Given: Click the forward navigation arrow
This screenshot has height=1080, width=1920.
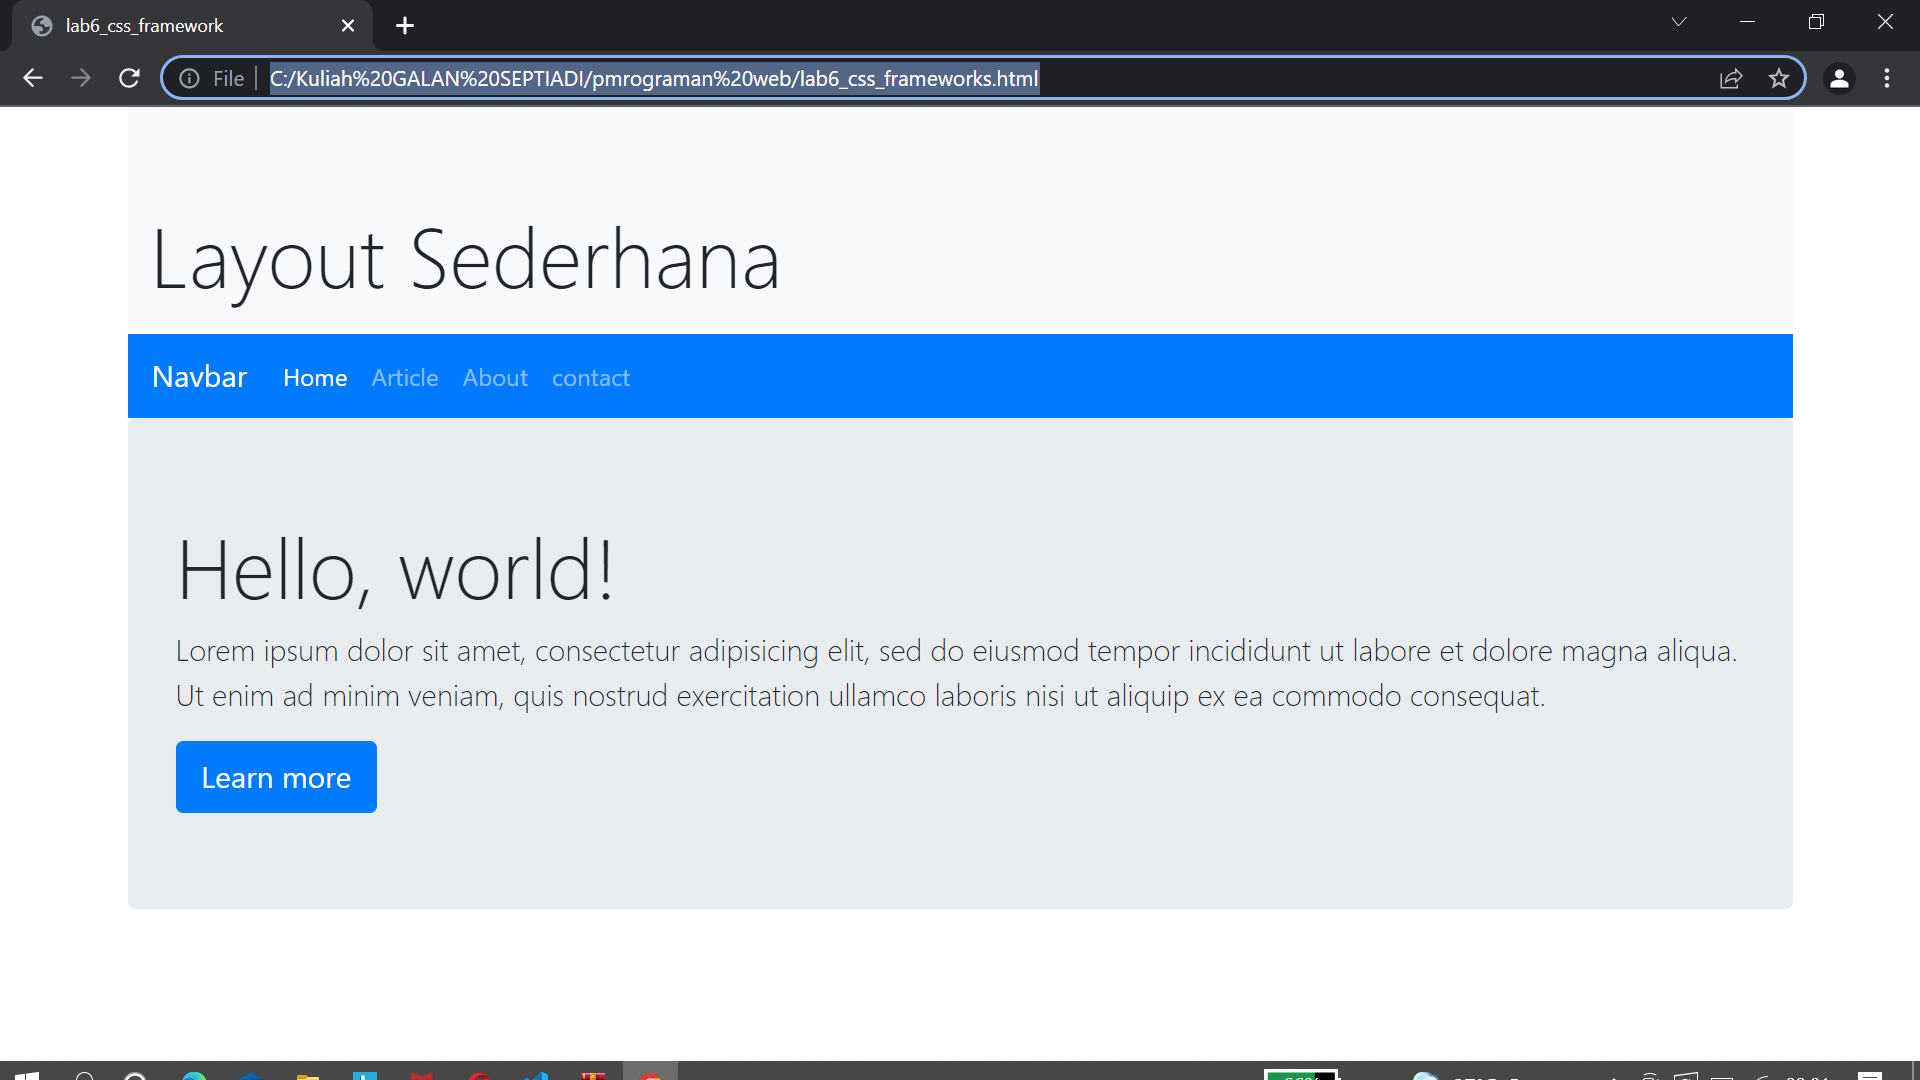Looking at the screenshot, I should pos(81,78).
